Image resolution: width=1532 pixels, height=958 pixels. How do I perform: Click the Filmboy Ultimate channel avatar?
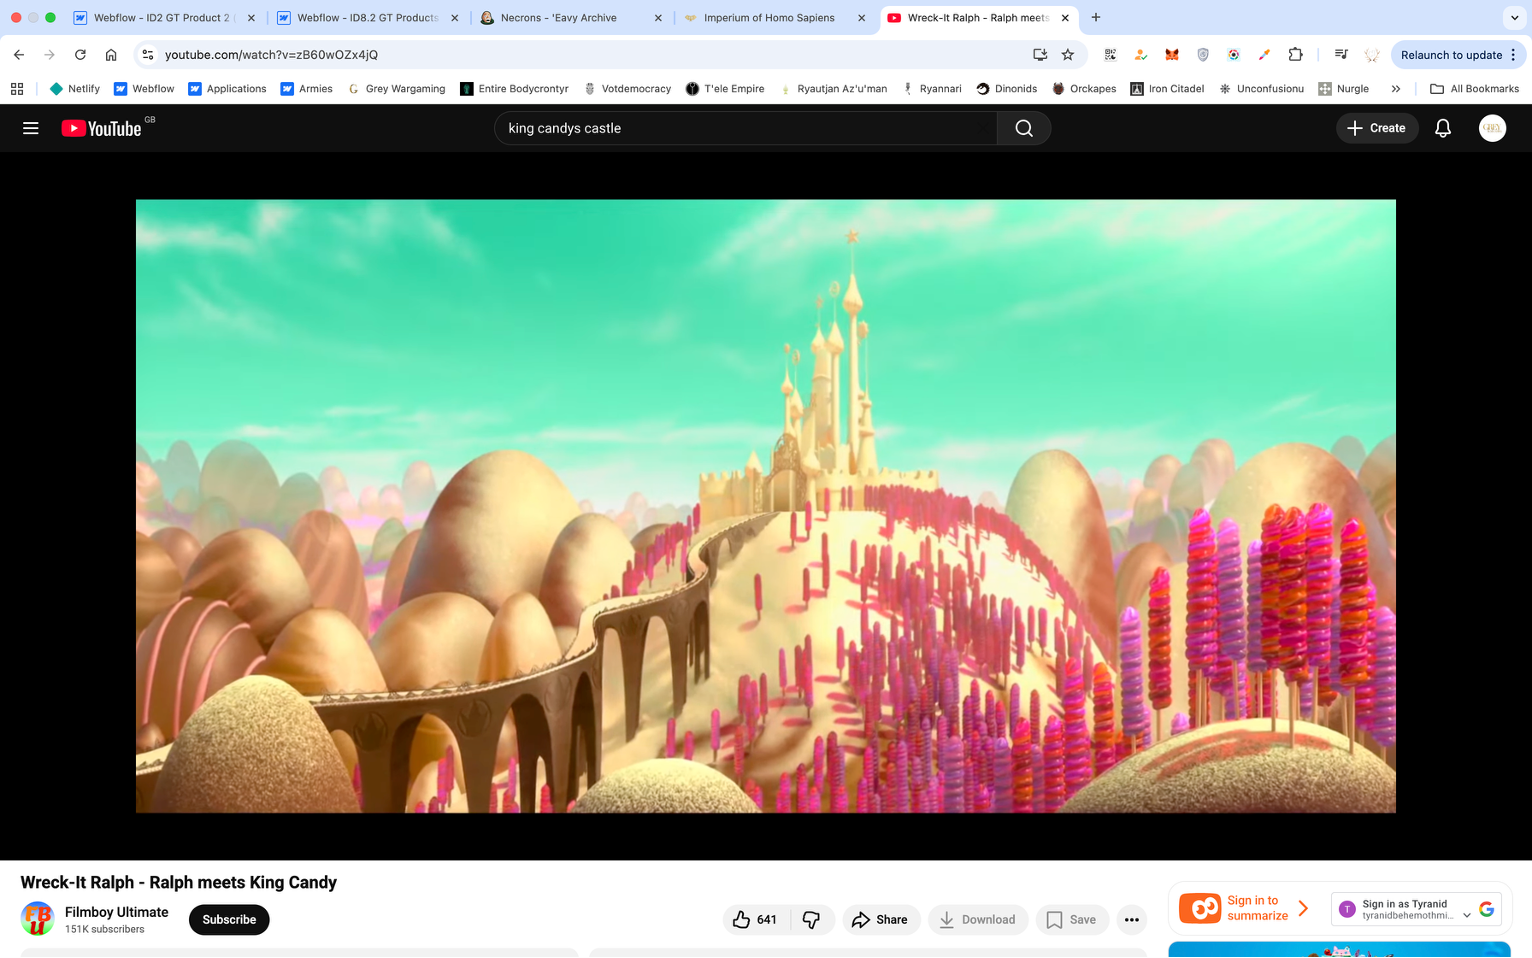[37, 919]
